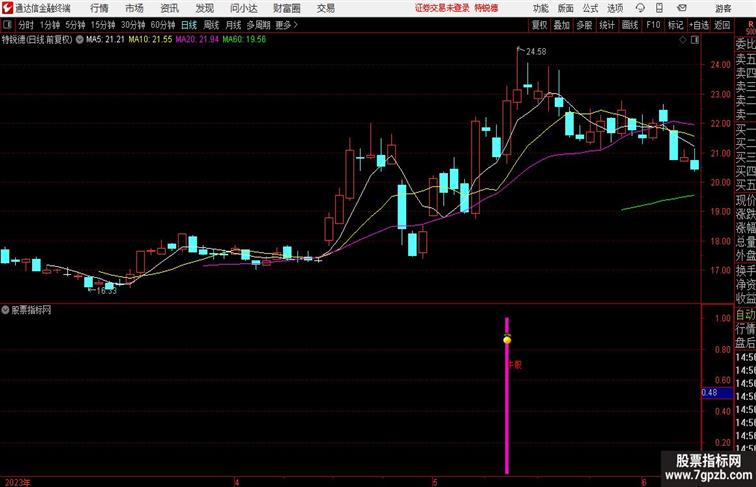Click the diamond icon at chart corner
This screenshot has width=756, height=487.
click(x=683, y=40)
